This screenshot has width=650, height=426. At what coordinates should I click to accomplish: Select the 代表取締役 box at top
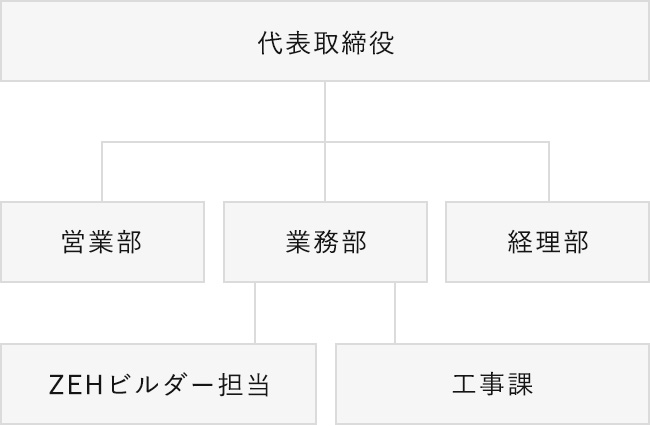tap(325, 41)
